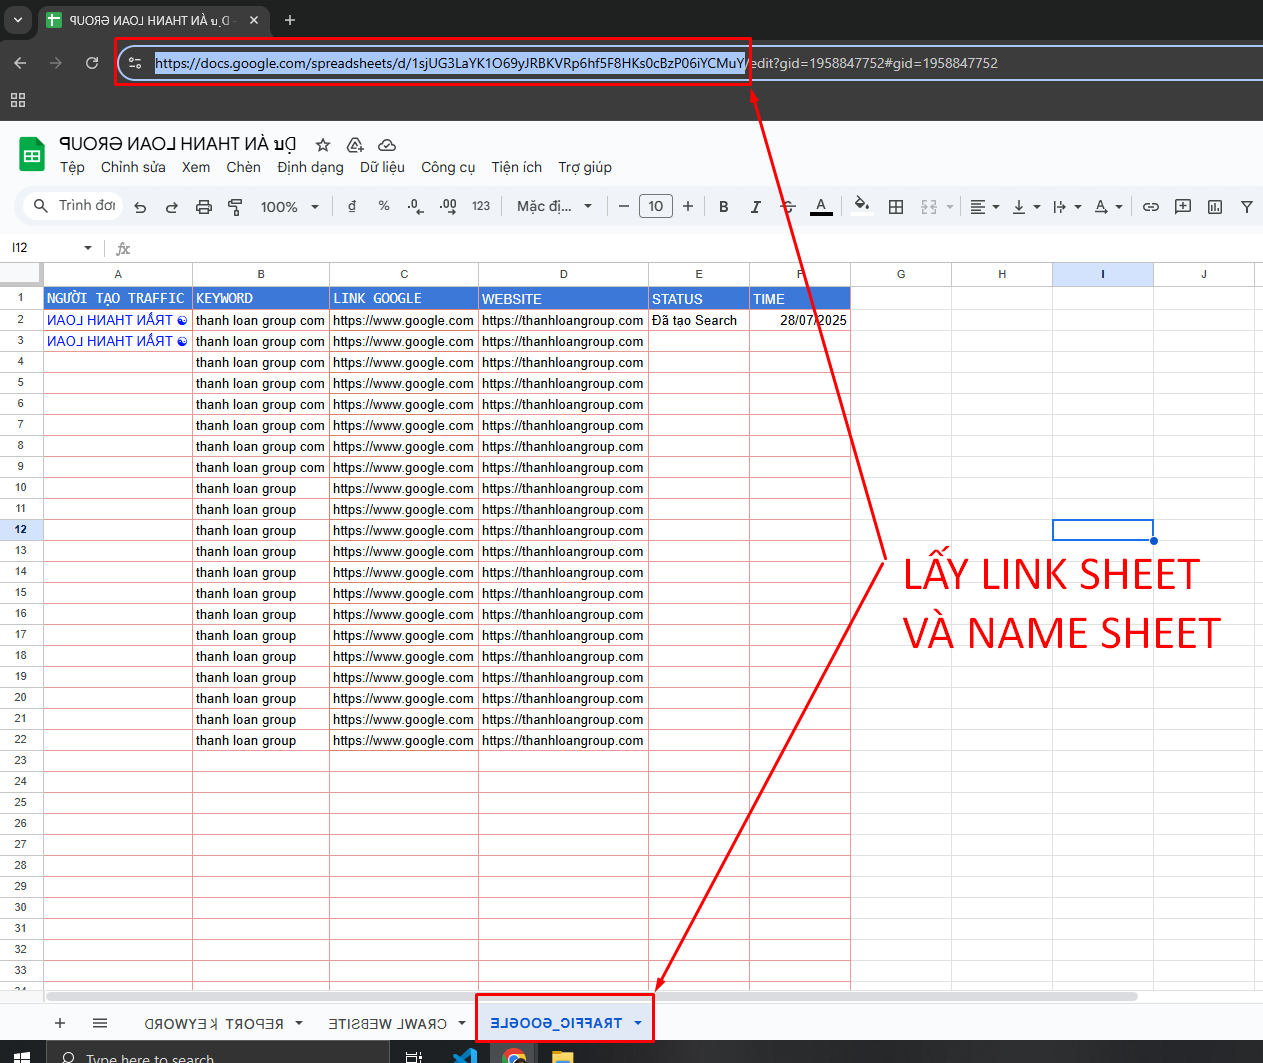
Task: Click the Google Sheets home logo
Action: [32, 155]
